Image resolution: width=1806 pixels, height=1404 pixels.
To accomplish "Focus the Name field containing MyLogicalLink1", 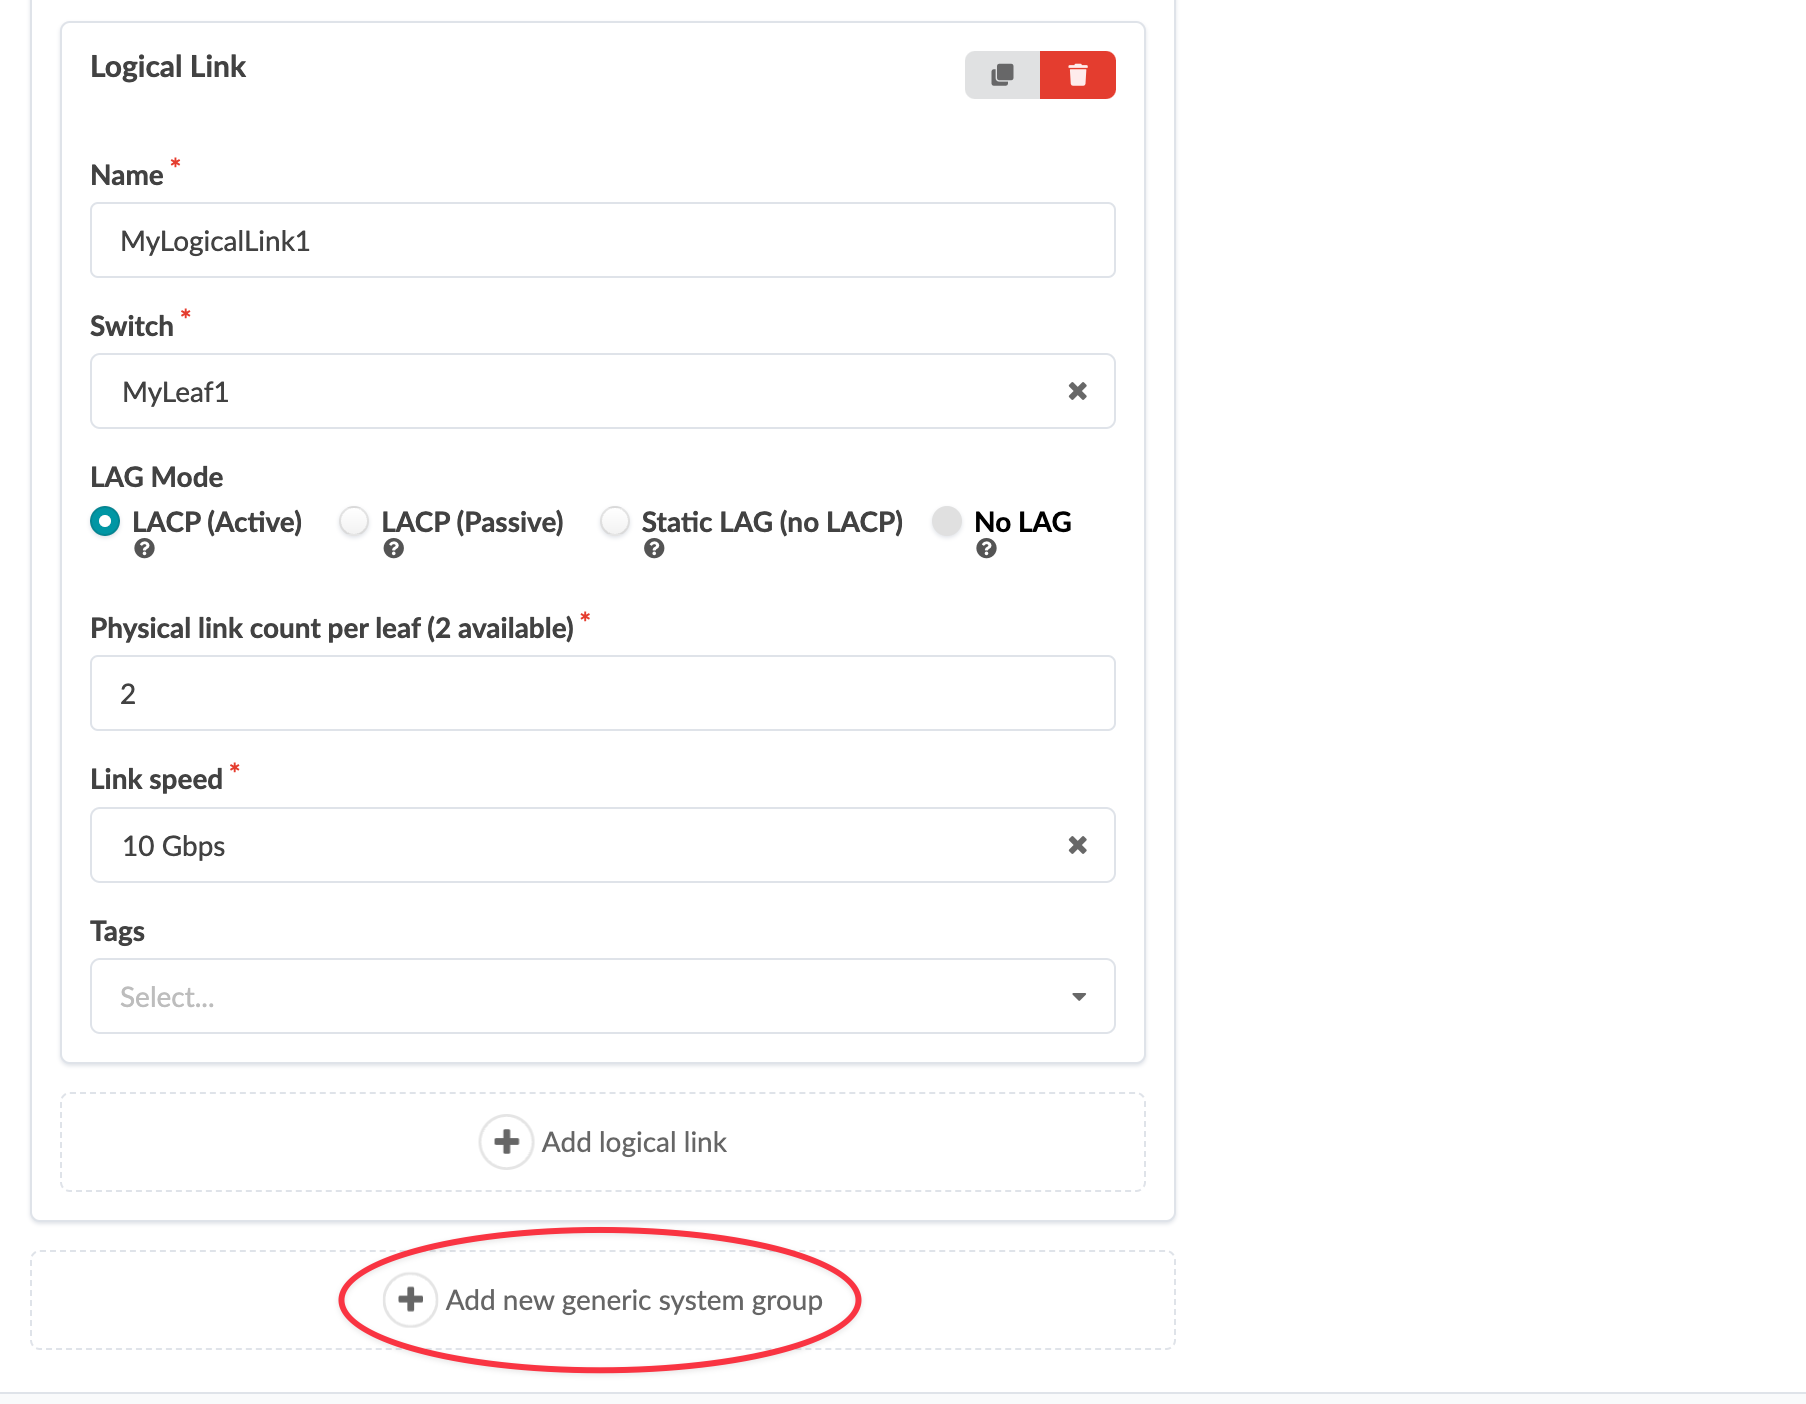I will coord(602,240).
